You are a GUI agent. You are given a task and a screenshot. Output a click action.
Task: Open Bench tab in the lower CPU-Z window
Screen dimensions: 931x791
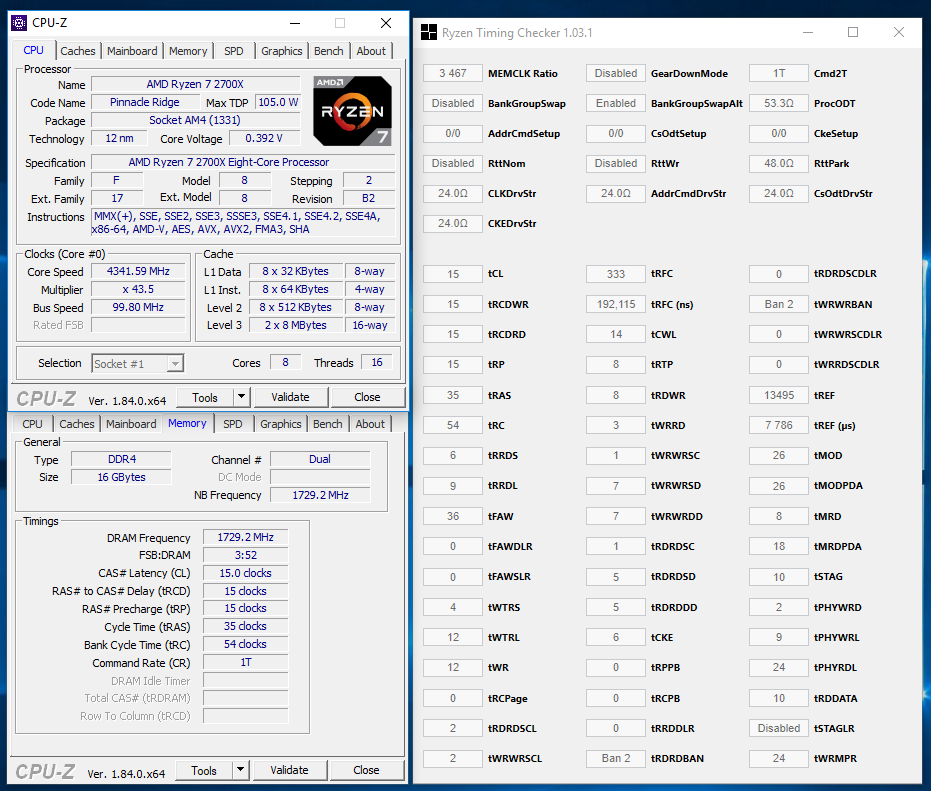coord(327,424)
